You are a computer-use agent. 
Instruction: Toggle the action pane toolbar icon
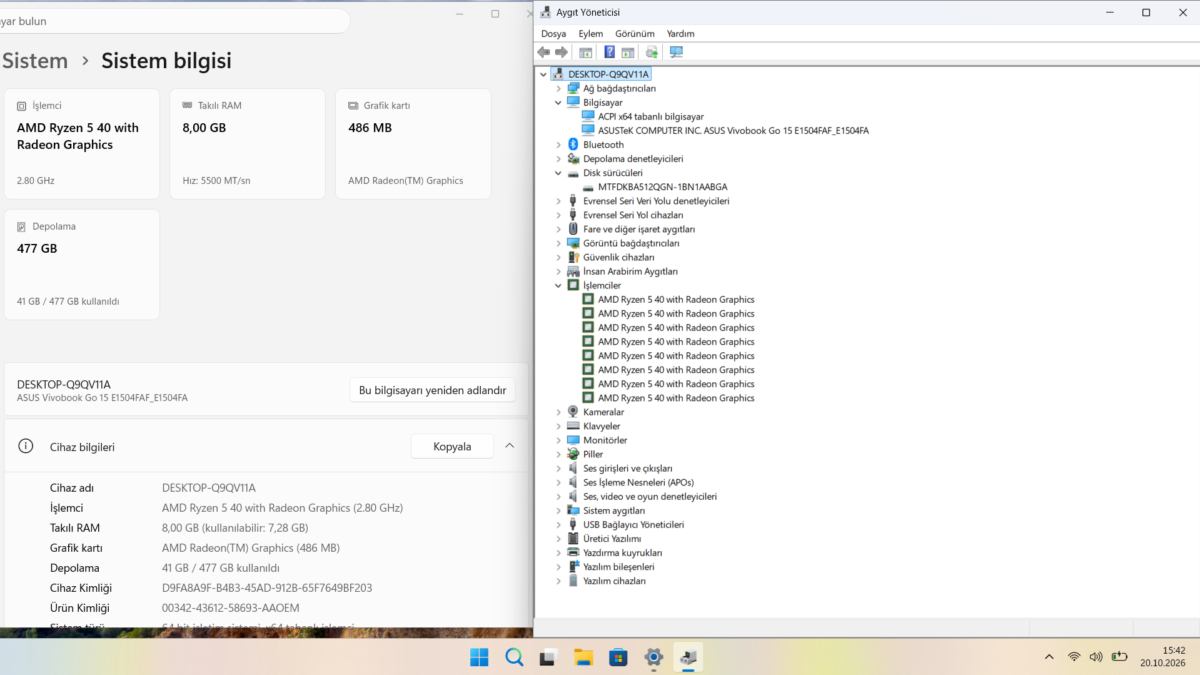pos(628,52)
